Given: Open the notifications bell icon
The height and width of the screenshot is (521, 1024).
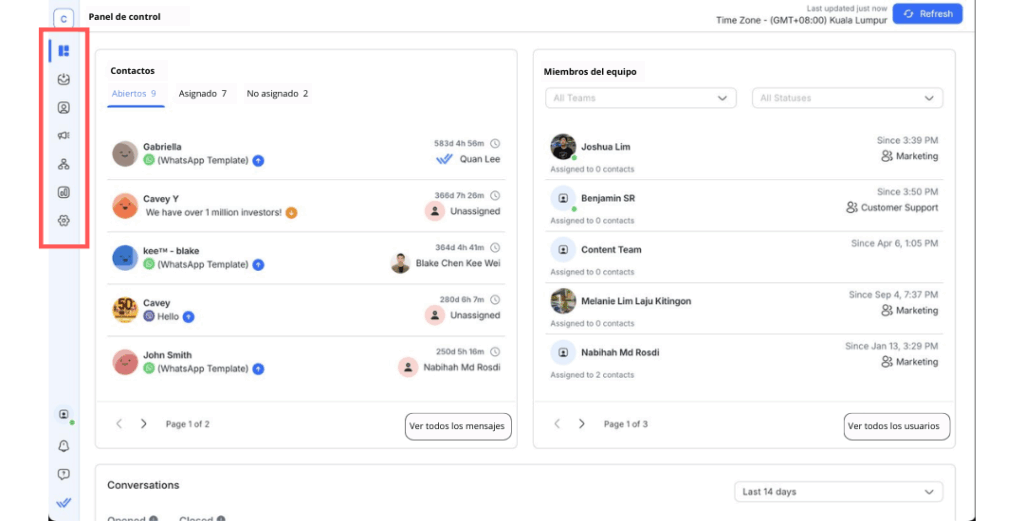Looking at the screenshot, I should pos(63,446).
